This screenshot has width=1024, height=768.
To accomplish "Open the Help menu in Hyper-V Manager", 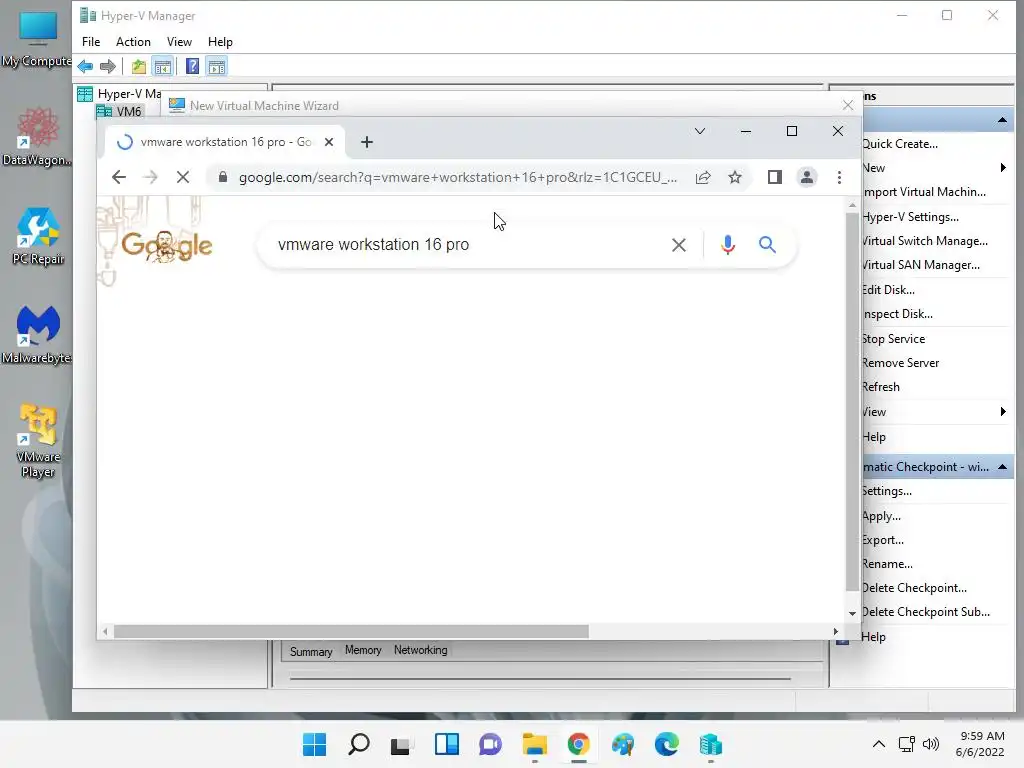I will 220,42.
